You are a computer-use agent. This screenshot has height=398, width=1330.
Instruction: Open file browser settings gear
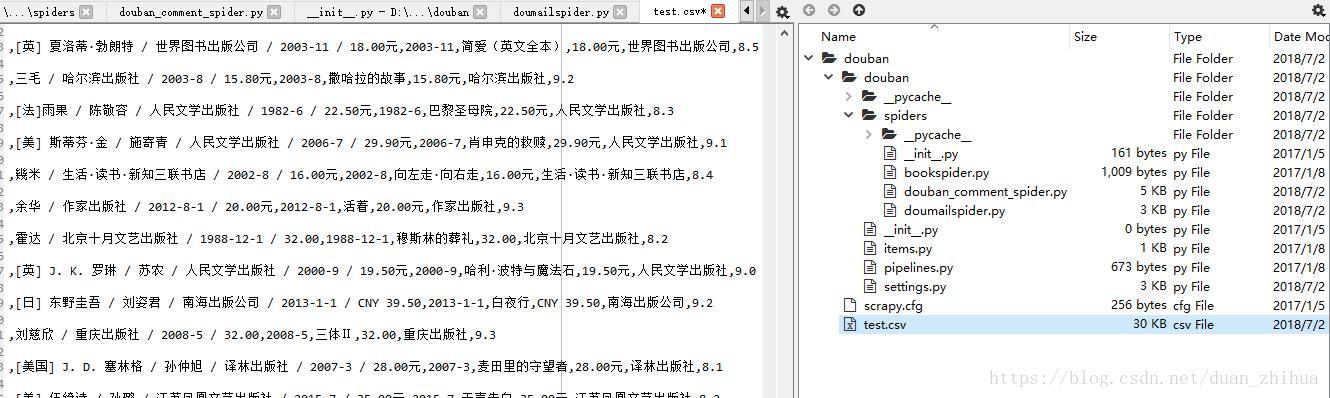pyautogui.click(x=1318, y=11)
